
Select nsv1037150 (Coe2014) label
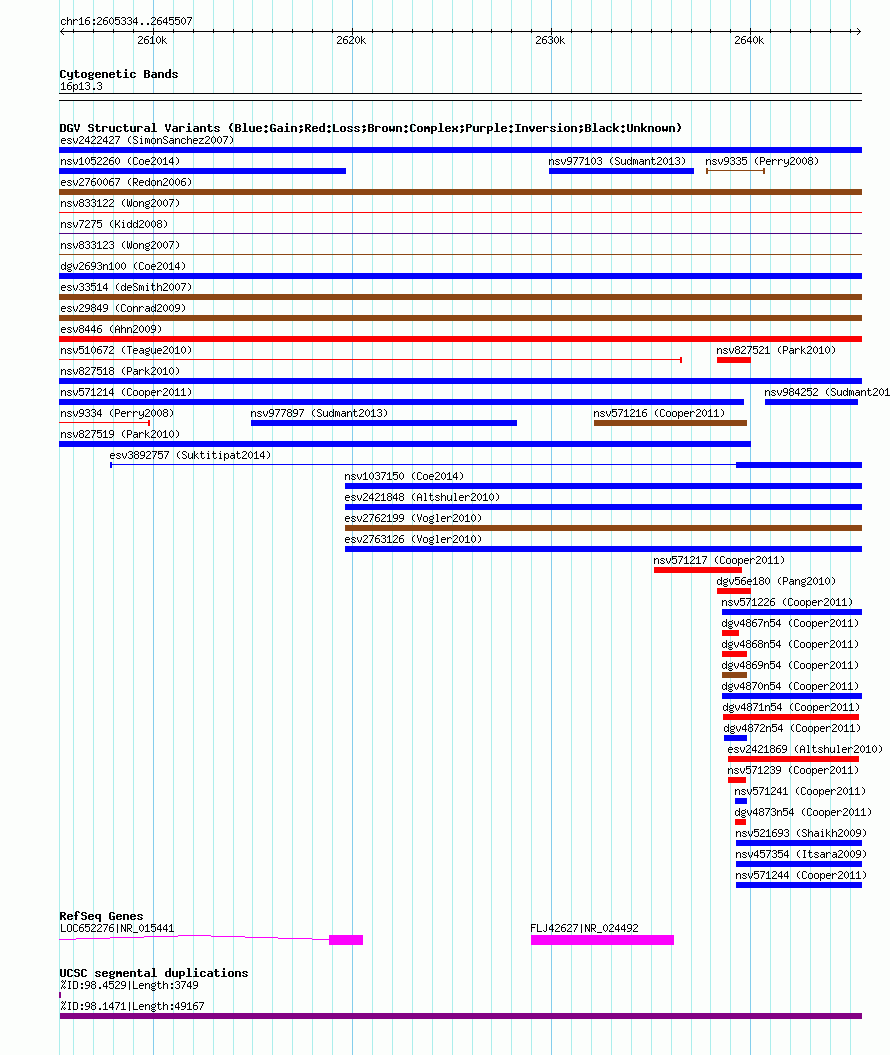tap(404, 476)
